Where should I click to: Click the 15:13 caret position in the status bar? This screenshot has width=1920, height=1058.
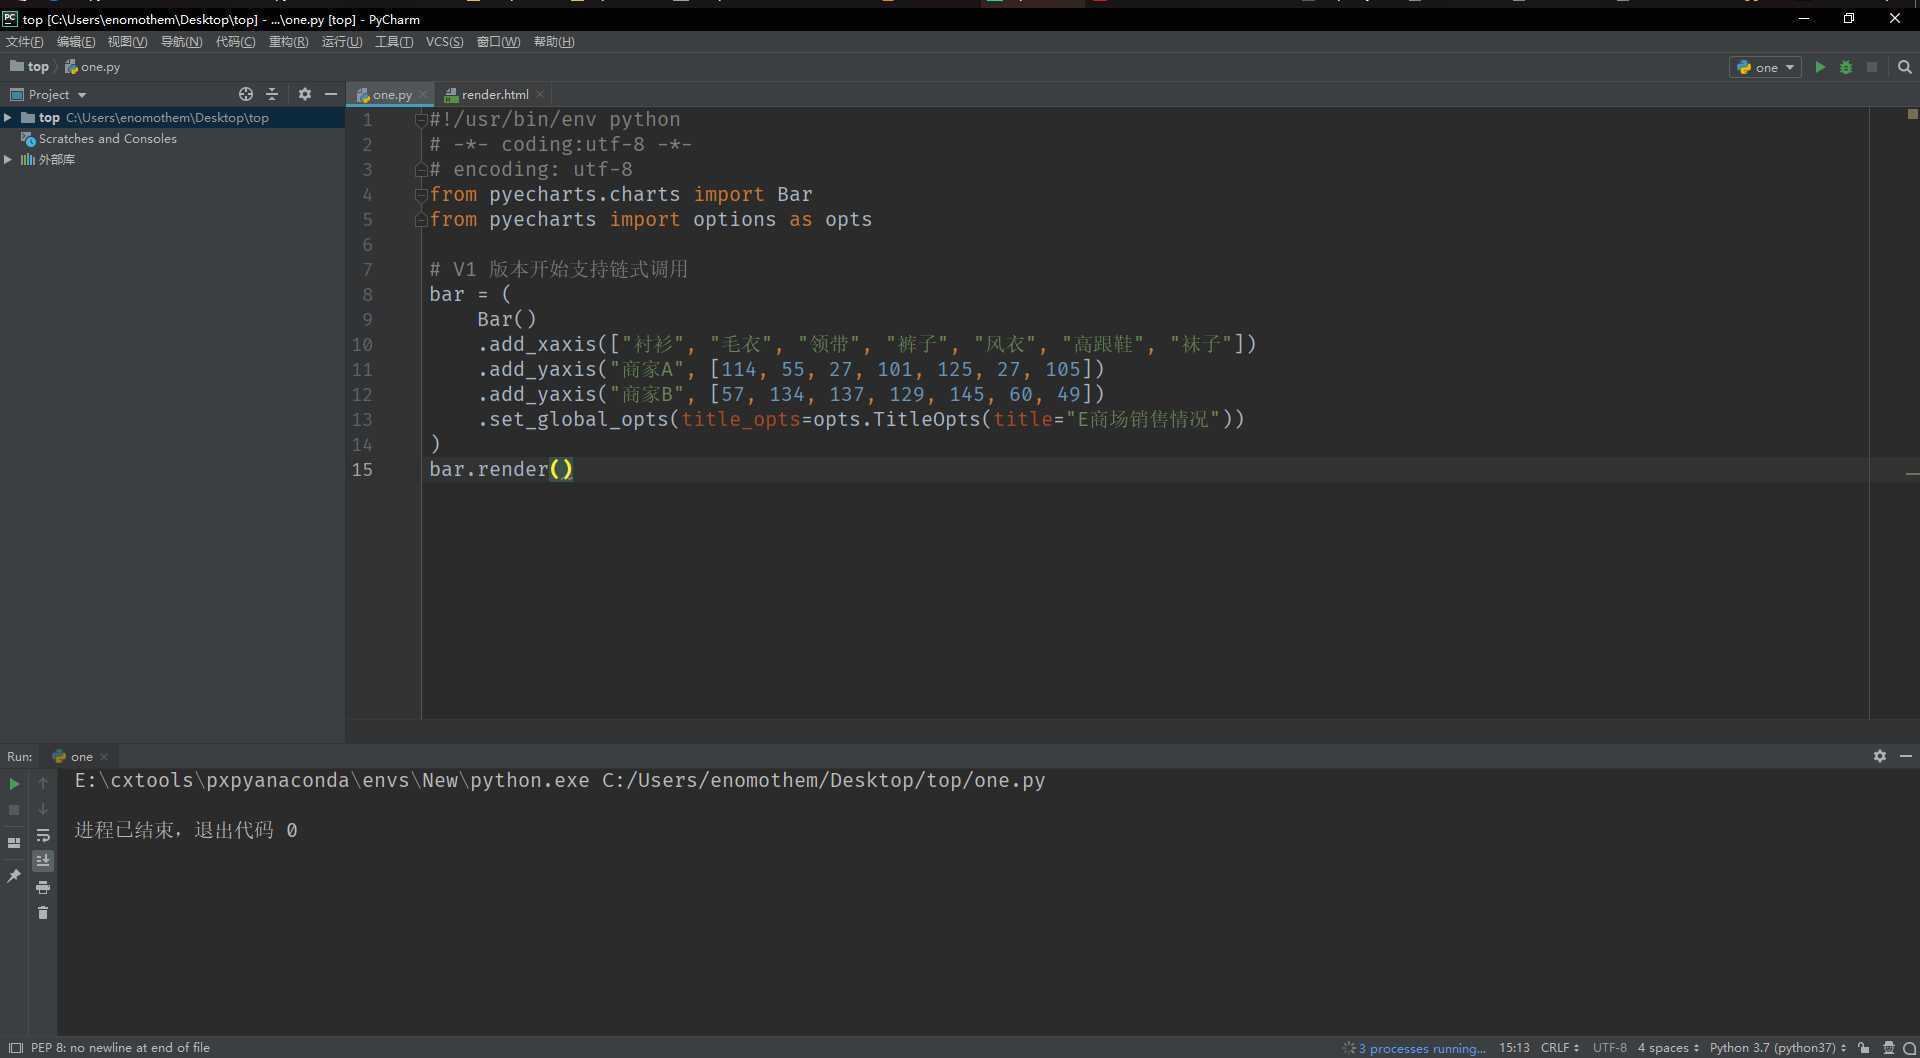point(1514,1048)
